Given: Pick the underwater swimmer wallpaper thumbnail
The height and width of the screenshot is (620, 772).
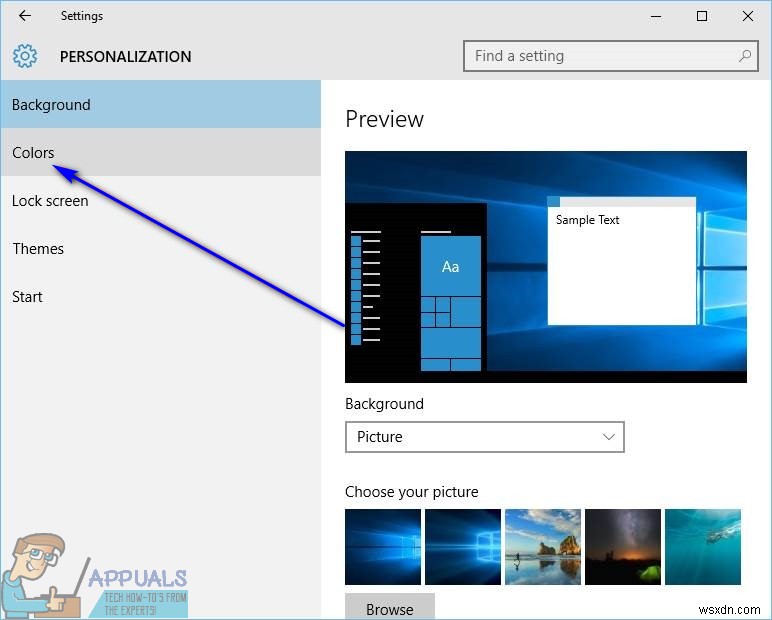Looking at the screenshot, I should [703, 547].
